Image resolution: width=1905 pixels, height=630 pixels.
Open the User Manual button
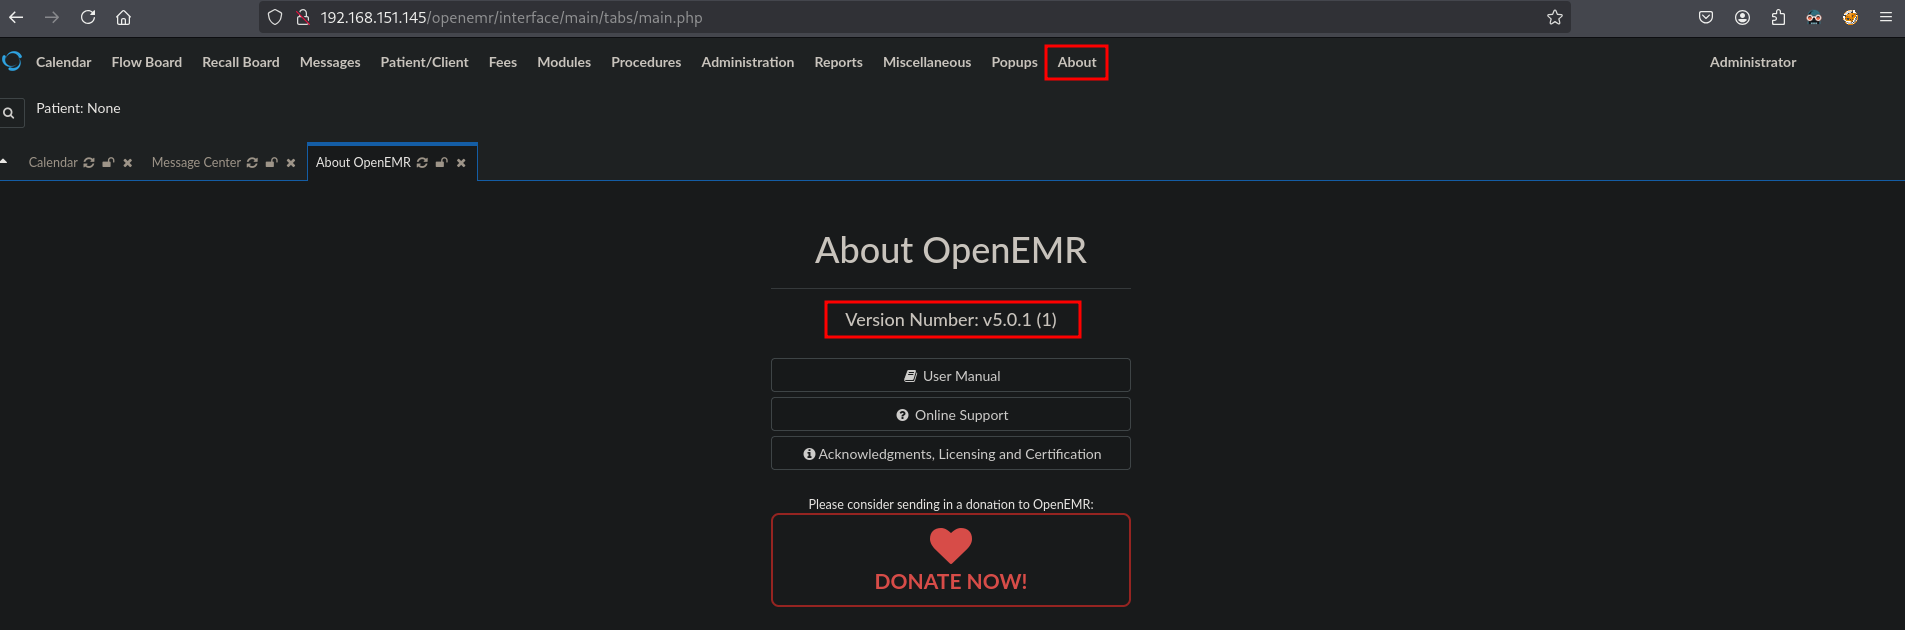pos(950,376)
